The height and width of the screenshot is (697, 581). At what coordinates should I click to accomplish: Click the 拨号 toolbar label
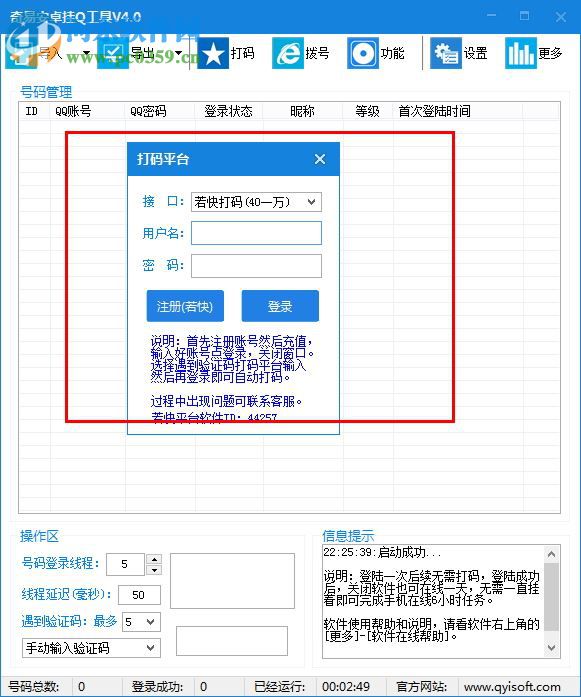317,53
